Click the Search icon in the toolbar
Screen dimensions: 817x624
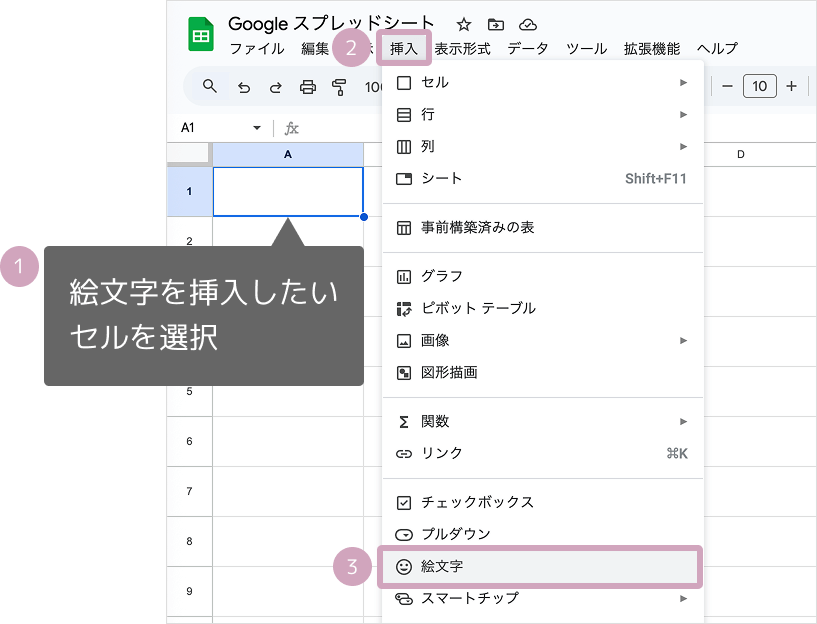pyautogui.click(x=209, y=86)
